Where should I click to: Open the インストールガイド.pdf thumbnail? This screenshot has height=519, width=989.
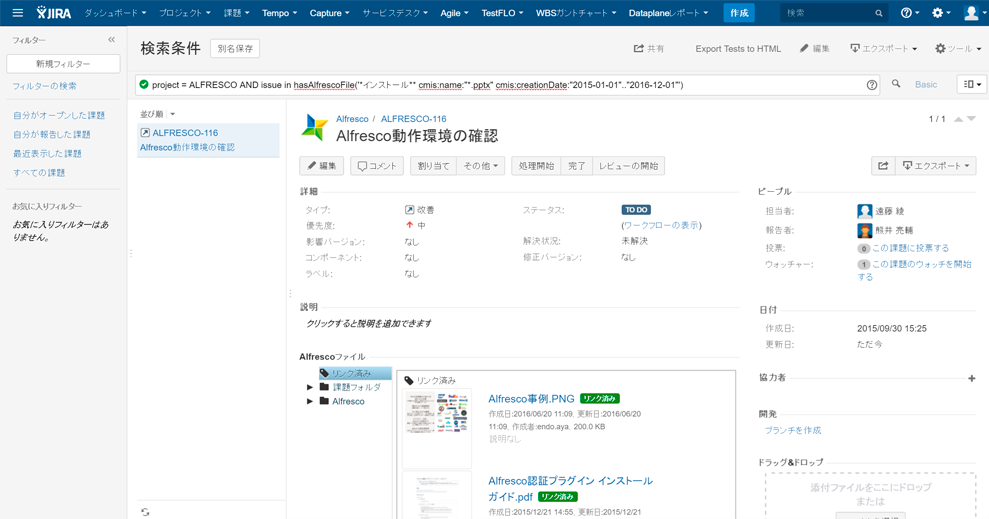click(x=437, y=495)
